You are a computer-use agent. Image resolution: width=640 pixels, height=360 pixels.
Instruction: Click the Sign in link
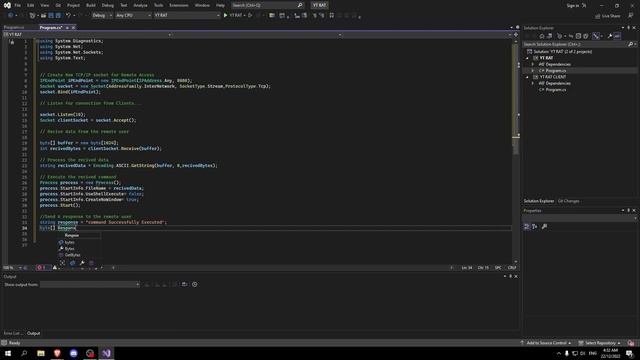click(573, 5)
